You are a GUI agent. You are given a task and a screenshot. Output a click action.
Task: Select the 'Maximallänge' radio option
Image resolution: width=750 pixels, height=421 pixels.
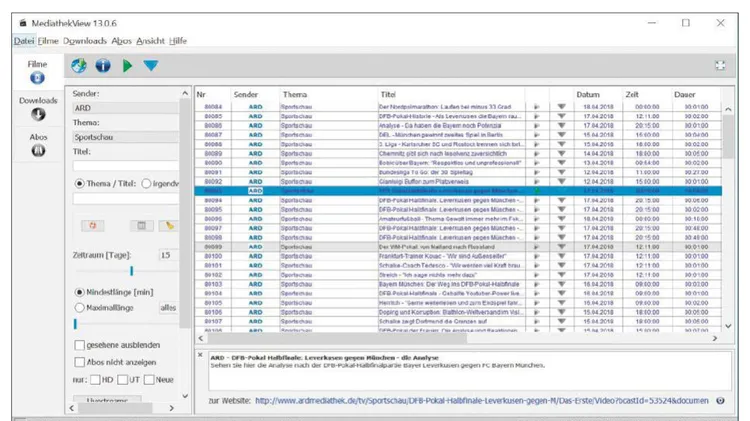[x=79, y=308]
